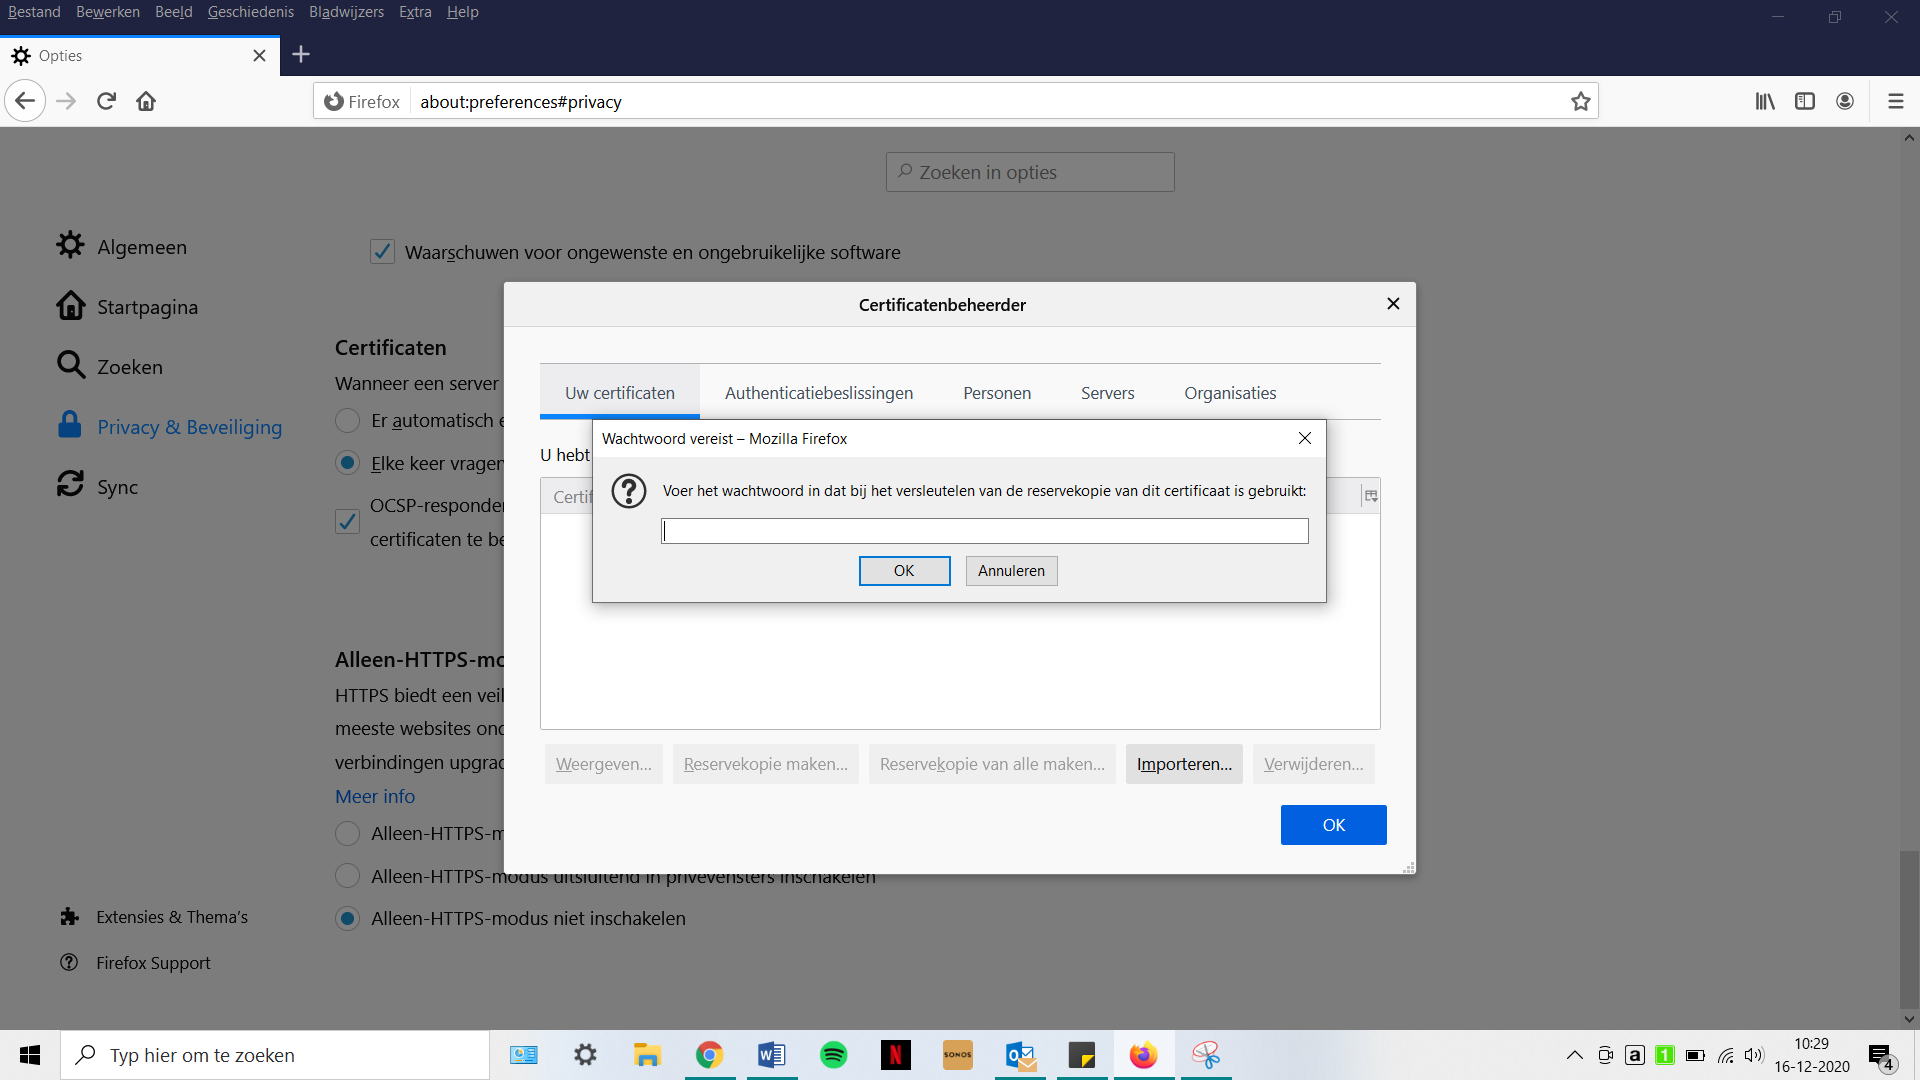This screenshot has width=1920, height=1080.
Task: Open the hamburger application menu
Action: coord(1895,101)
